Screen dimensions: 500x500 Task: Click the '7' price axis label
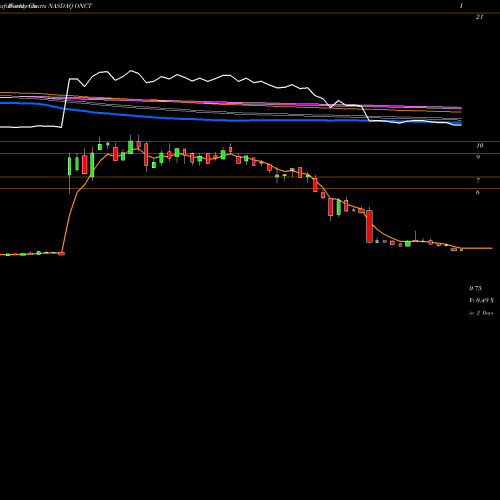click(478, 181)
